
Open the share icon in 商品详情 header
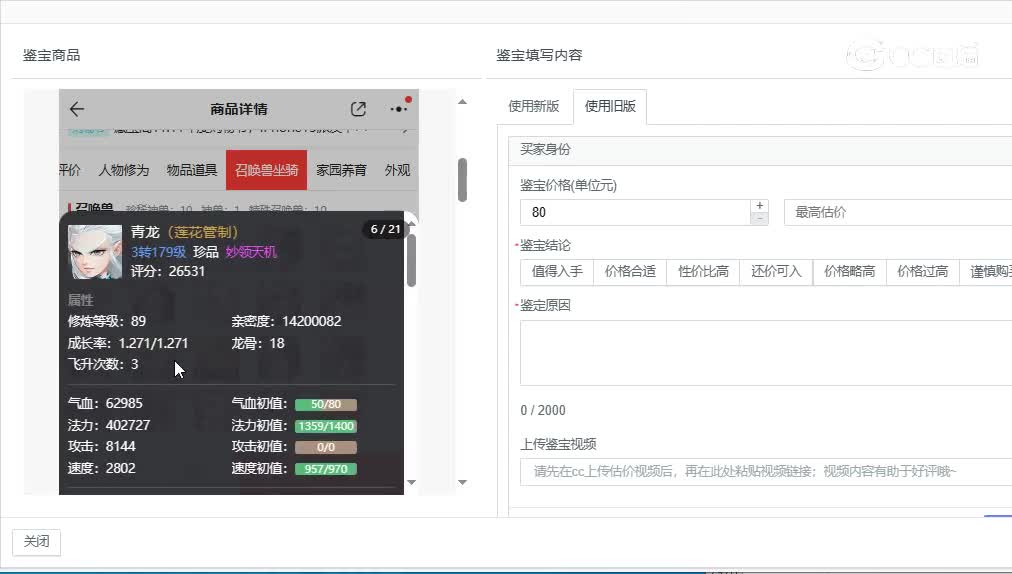[358, 109]
